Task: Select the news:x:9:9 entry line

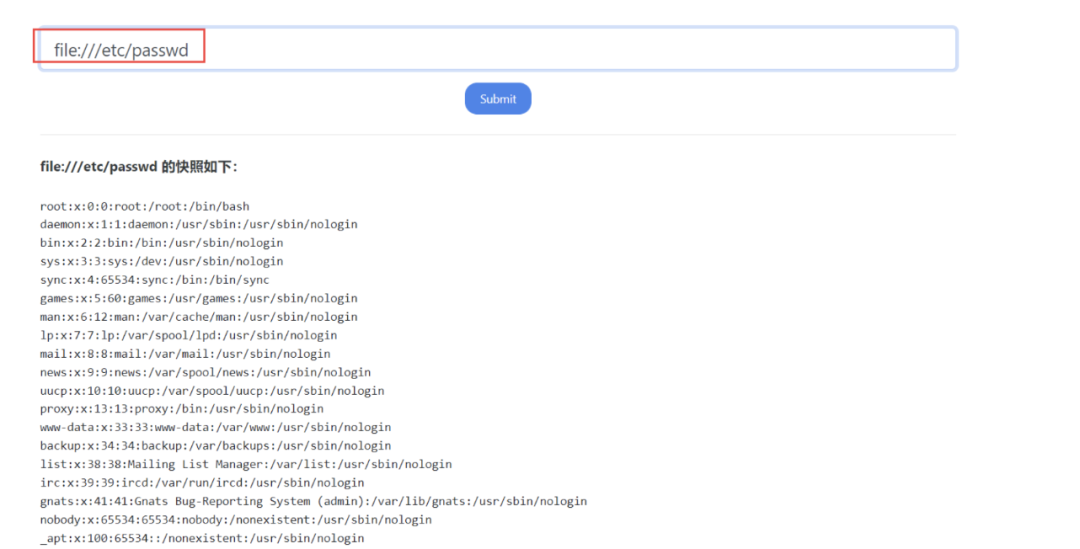Action: tap(205, 372)
